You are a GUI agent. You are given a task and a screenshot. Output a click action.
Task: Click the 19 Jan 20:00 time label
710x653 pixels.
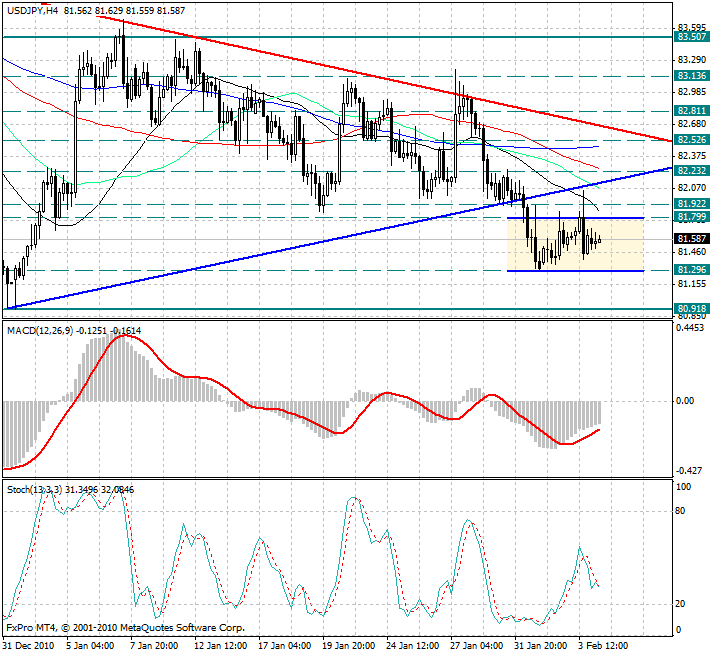[x=349, y=645]
